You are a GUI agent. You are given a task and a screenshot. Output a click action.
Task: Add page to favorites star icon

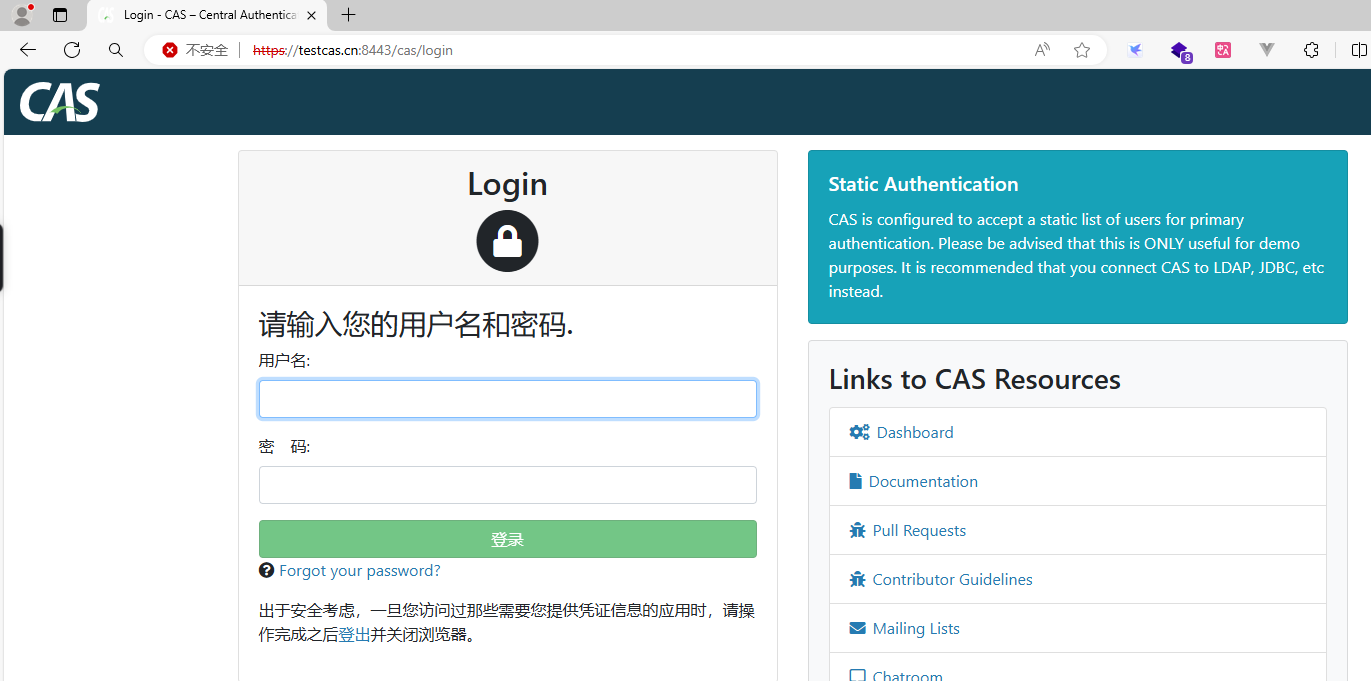(1082, 50)
